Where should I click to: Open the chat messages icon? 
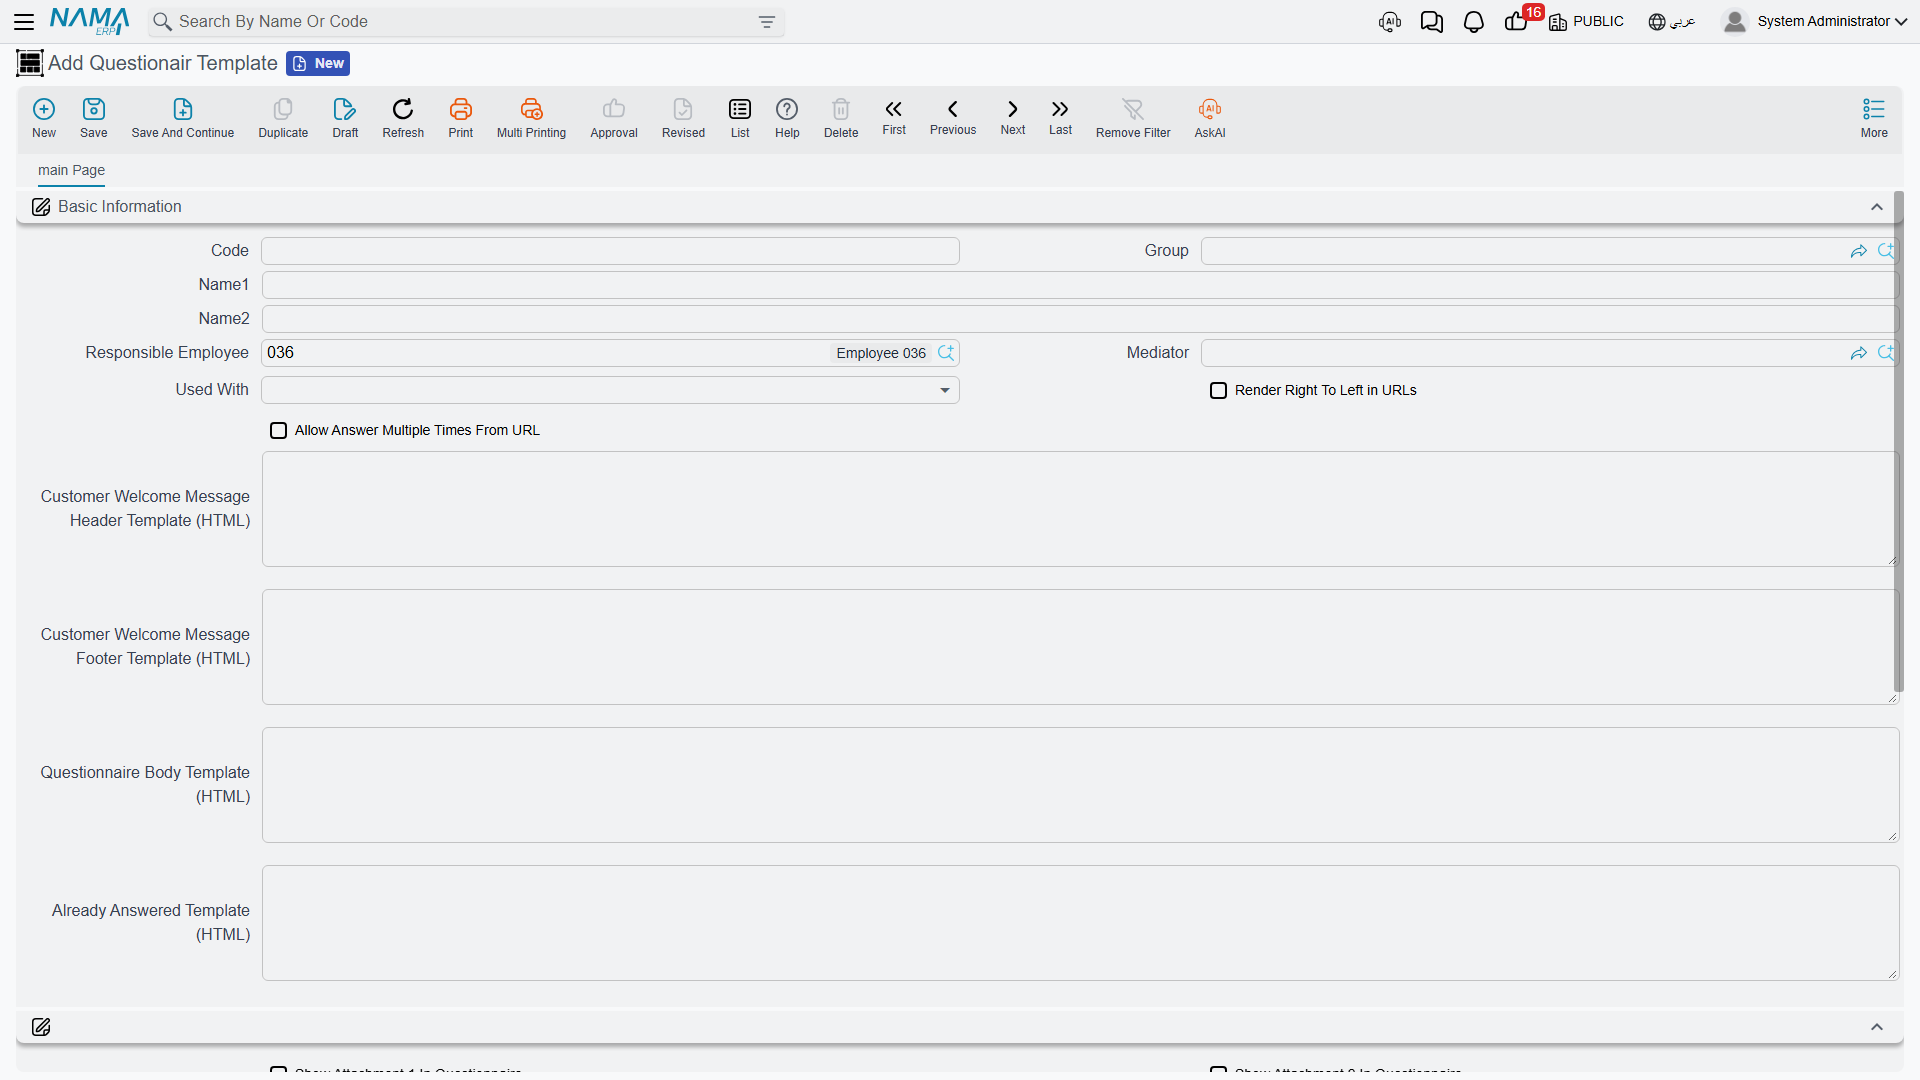click(1432, 22)
